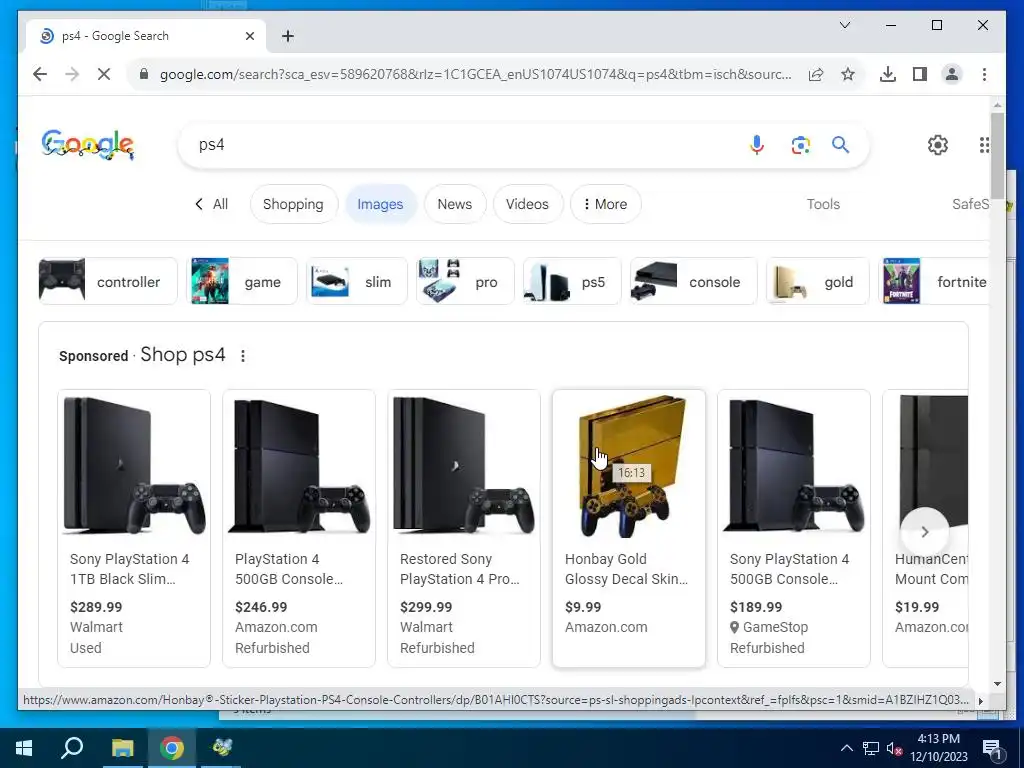Click the Google holiday logo
The width and height of the screenshot is (1024, 768).
click(x=88, y=144)
